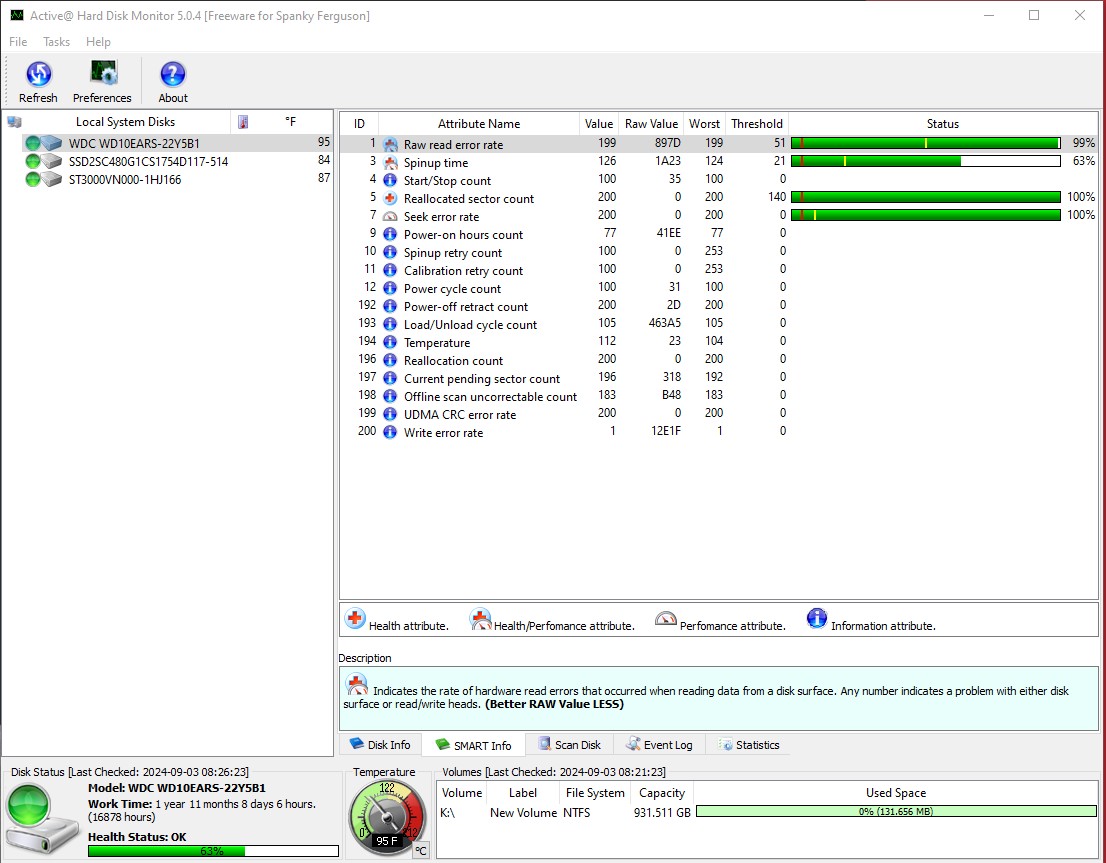Sort by the Raw Value column header
This screenshot has width=1106, height=863.
pyautogui.click(x=651, y=124)
